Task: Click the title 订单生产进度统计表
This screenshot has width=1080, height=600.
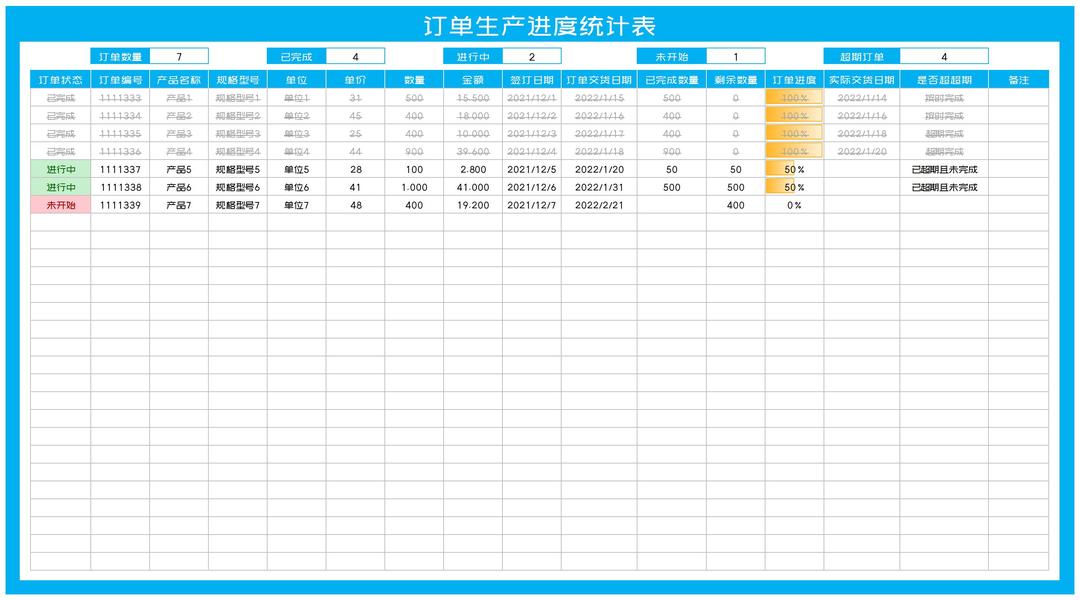Action: coord(539,26)
